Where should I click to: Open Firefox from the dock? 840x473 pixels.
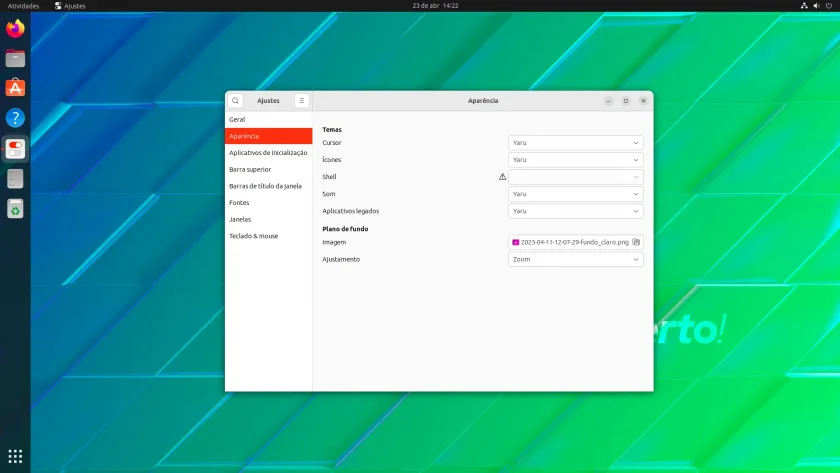15,28
